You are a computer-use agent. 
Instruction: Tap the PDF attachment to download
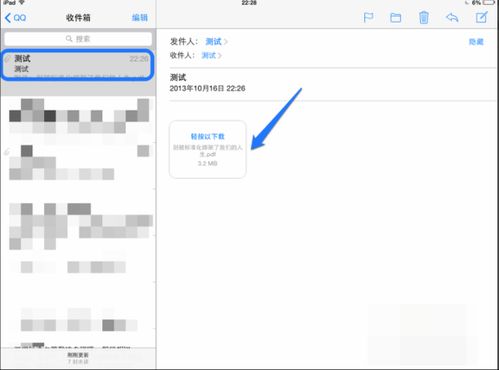coord(208,149)
